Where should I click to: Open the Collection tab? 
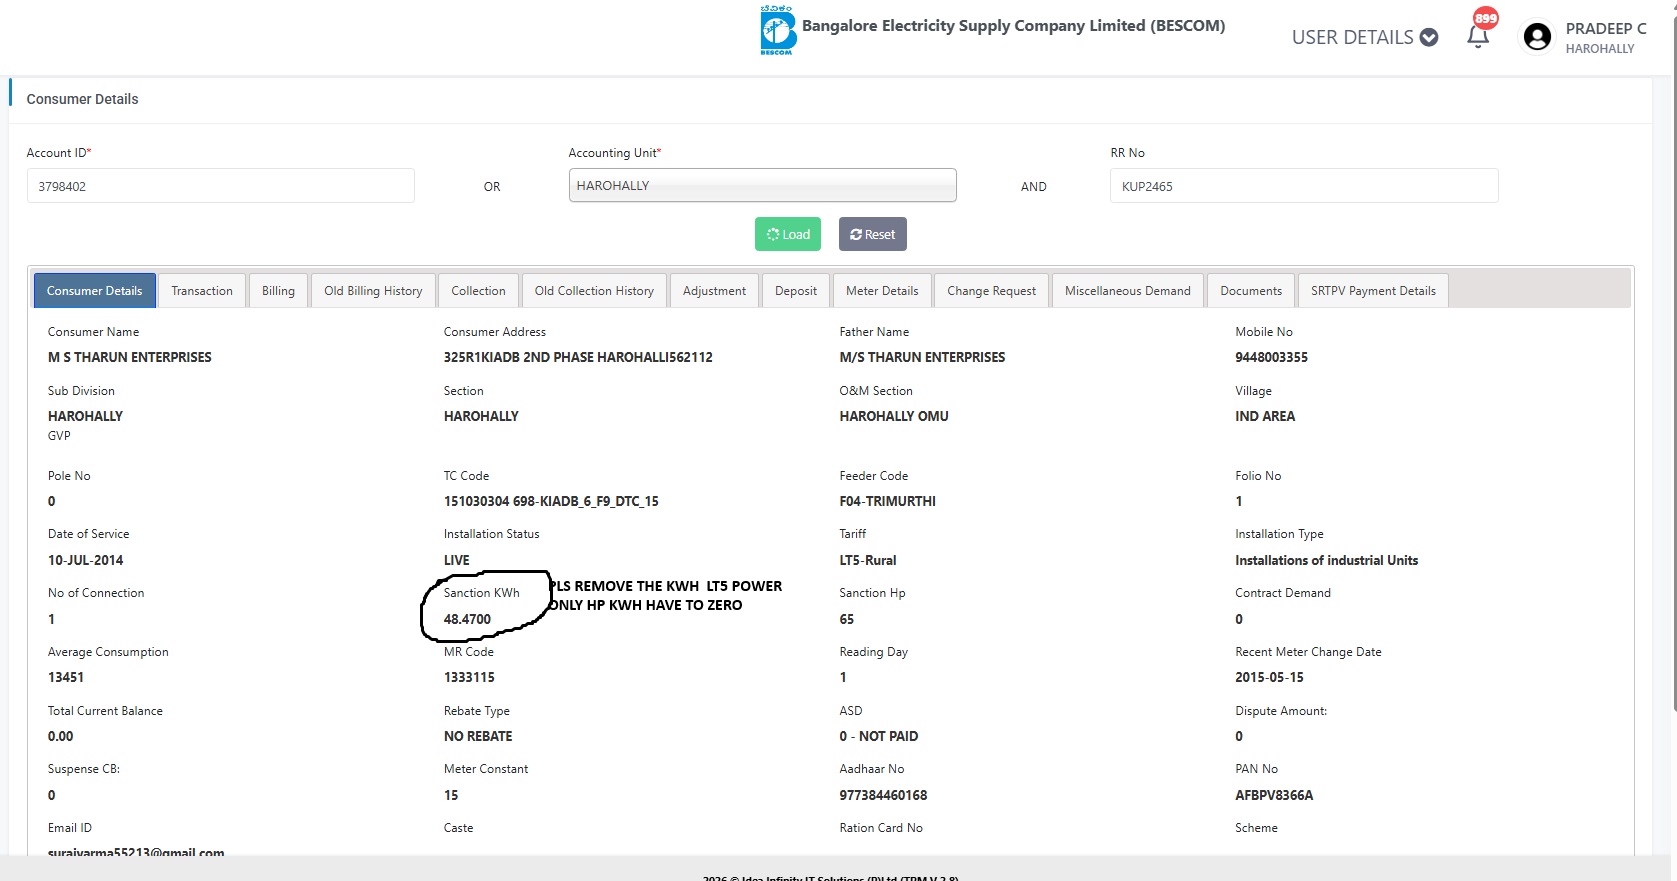click(478, 291)
